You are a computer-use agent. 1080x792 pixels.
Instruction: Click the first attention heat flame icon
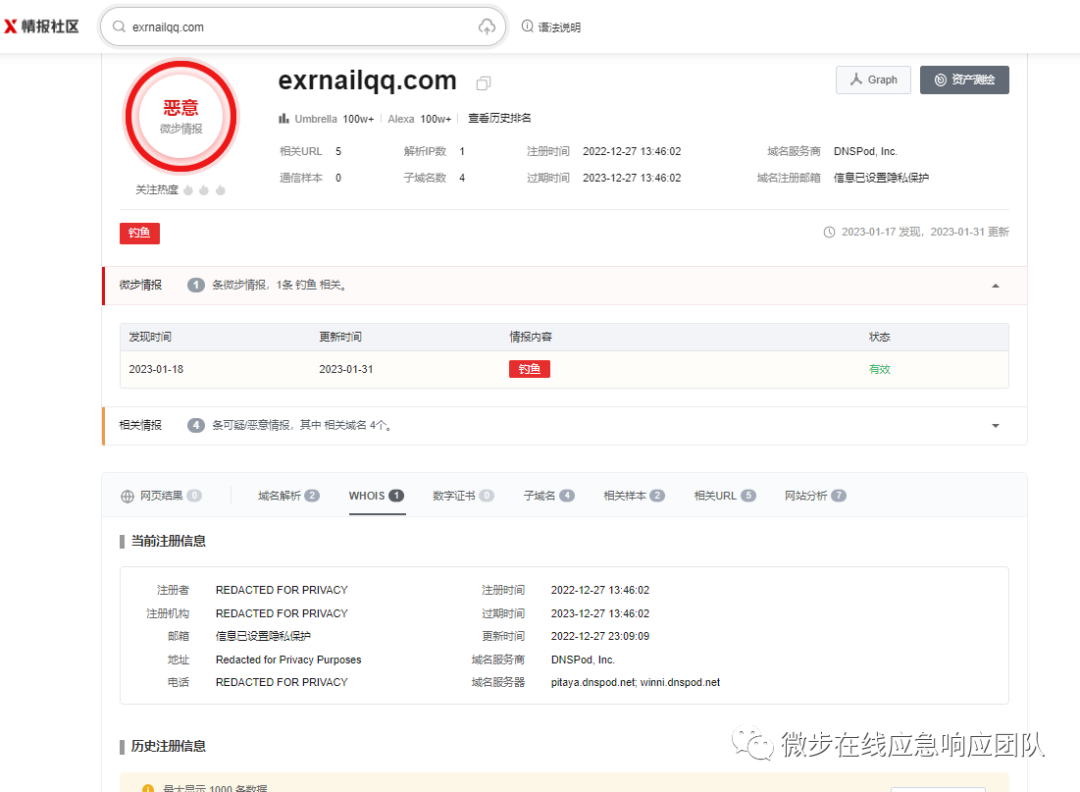pos(188,190)
